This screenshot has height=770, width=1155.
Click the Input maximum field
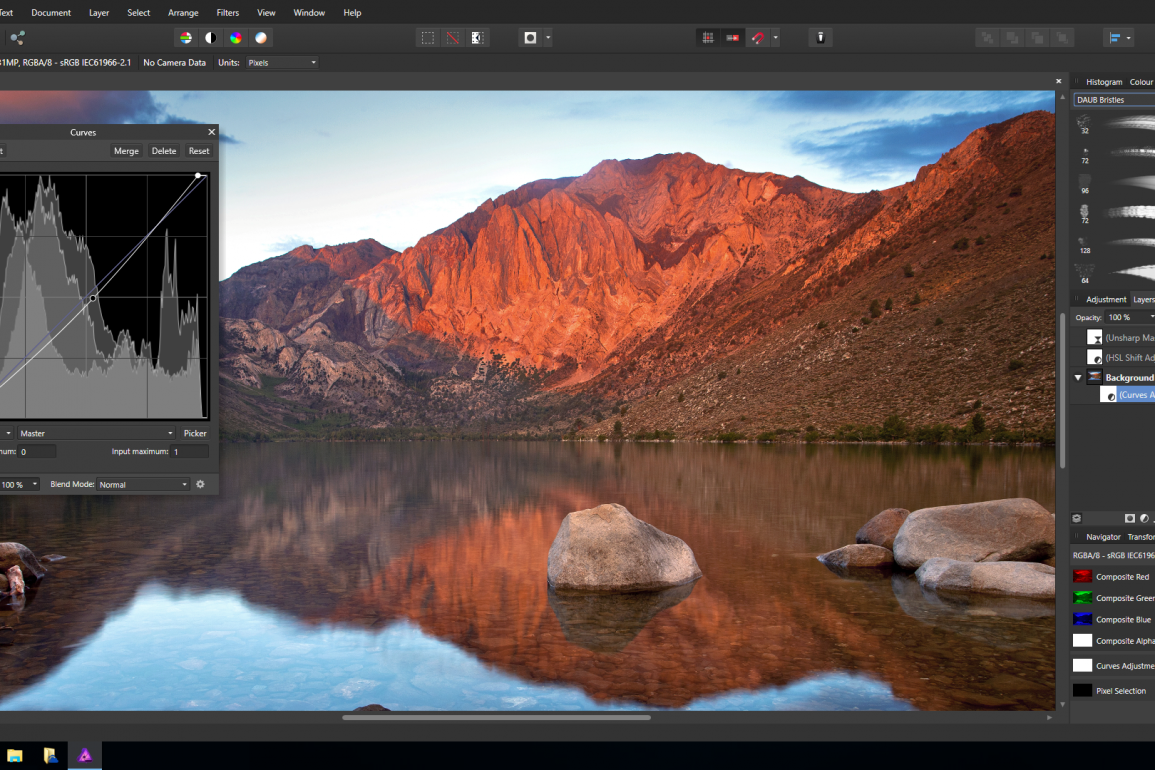tap(190, 451)
